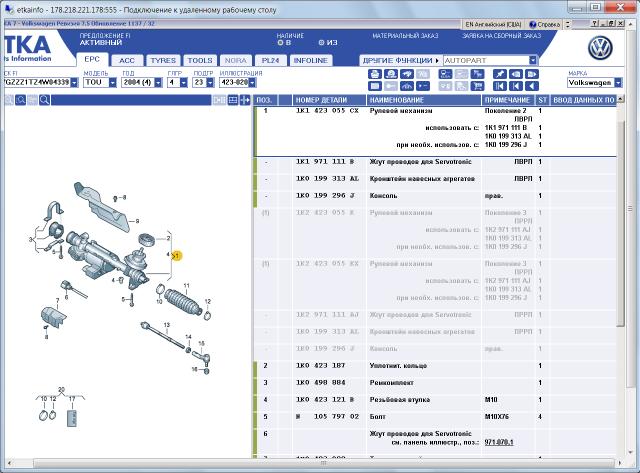Click the card icon below the printer
Image resolution: width=640 pixels, height=473 pixels.
[x=375, y=86]
